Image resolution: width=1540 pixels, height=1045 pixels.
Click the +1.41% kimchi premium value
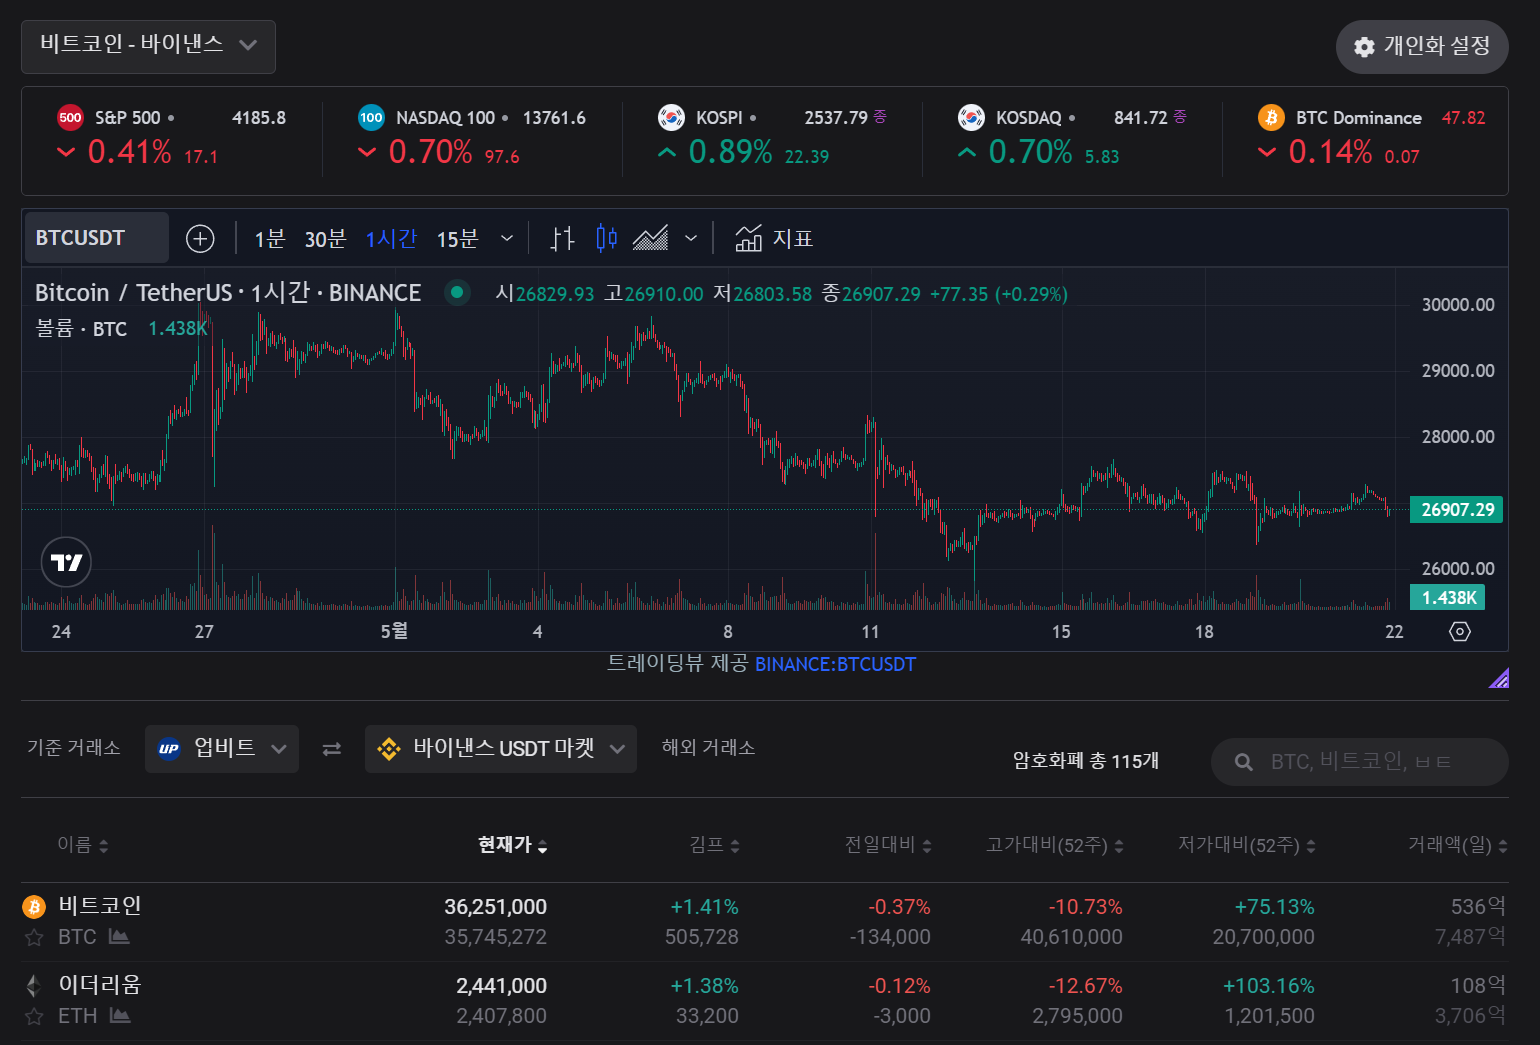(705, 907)
